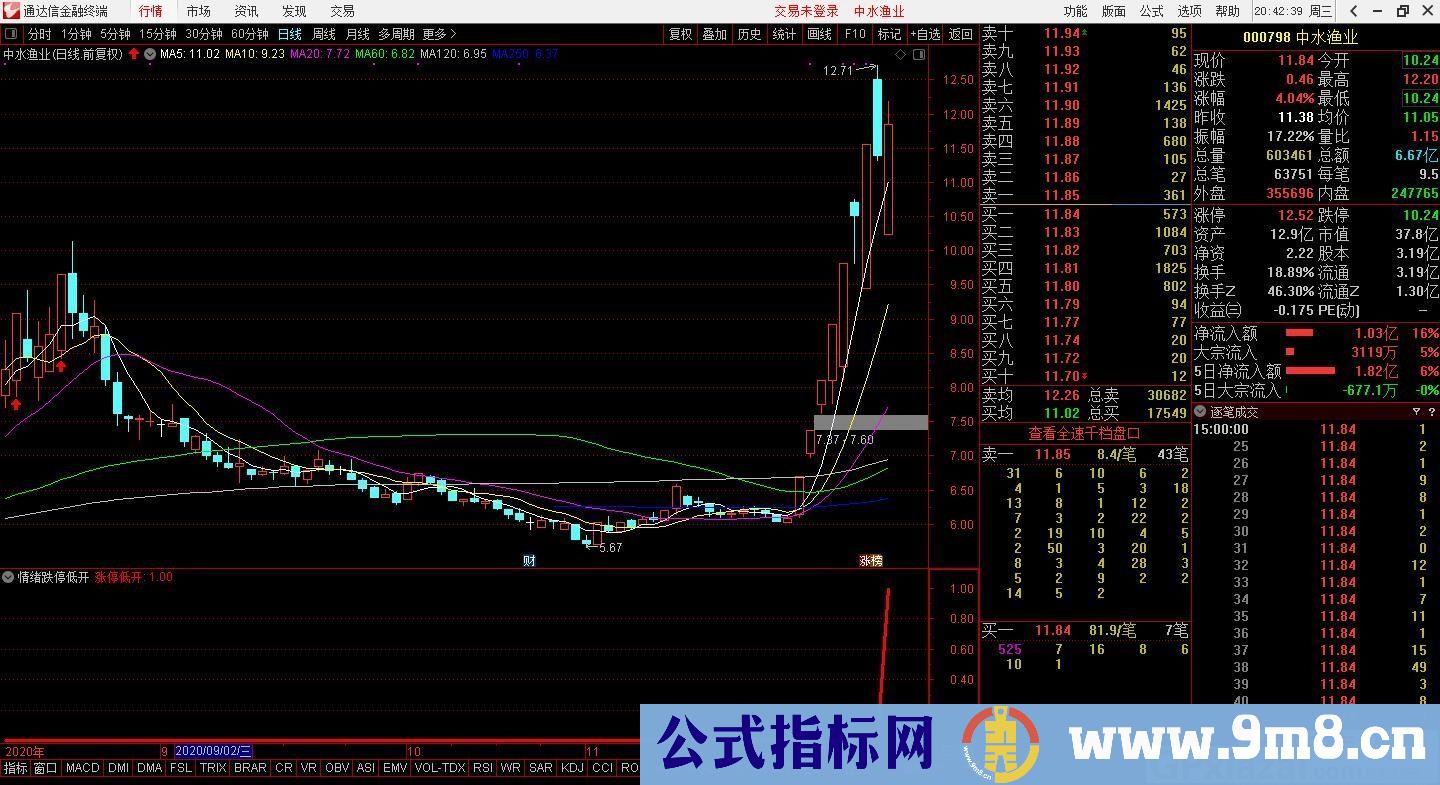
Task: Open the 公式 menu
Action: point(1151,11)
